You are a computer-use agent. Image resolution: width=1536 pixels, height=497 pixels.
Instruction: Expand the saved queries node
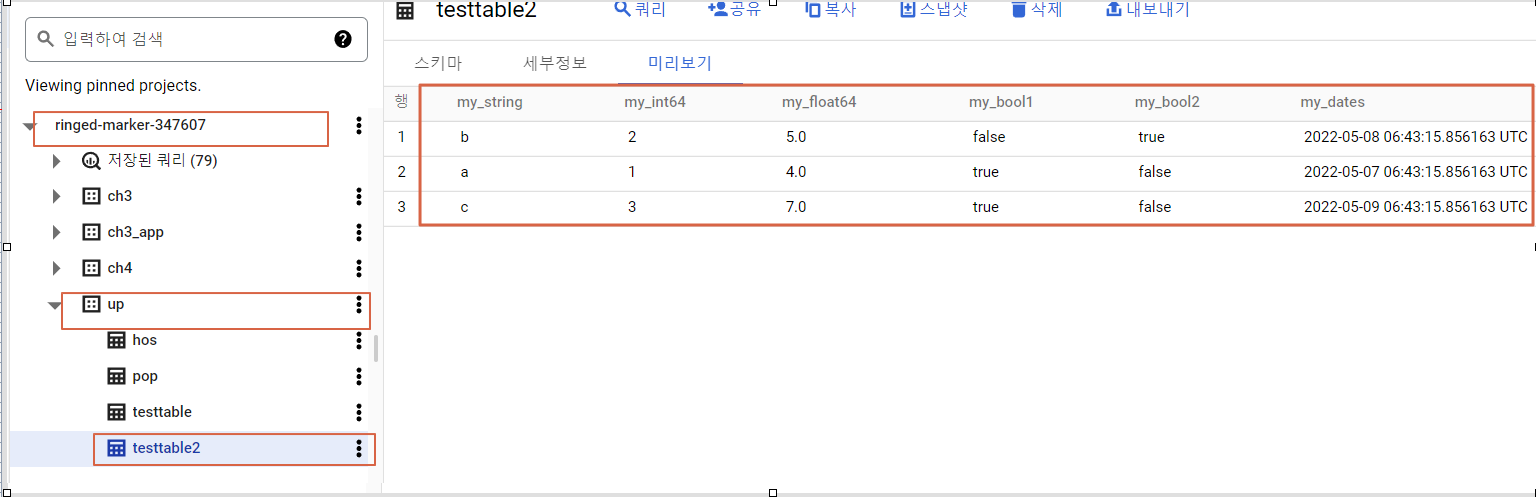tap(57, 160)
